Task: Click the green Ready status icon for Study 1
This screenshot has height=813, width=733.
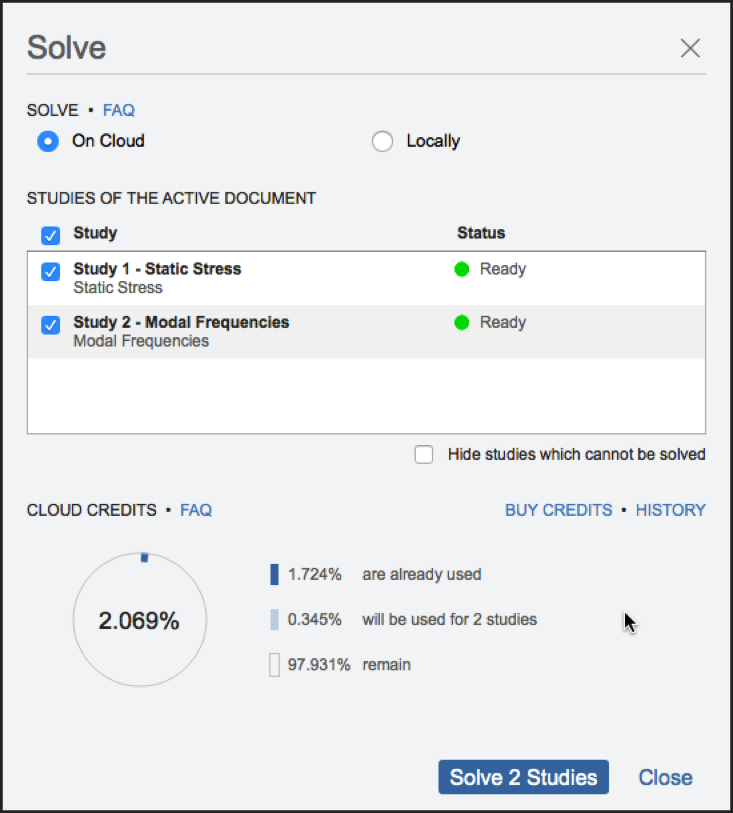Action: click(x=462, y=269)
